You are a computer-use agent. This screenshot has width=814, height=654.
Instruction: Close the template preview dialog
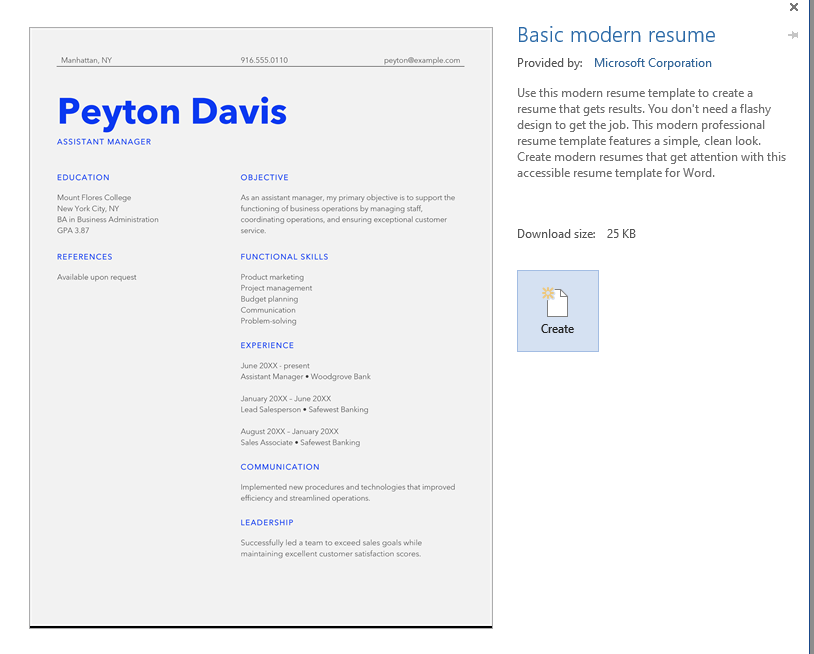point(794,7)
